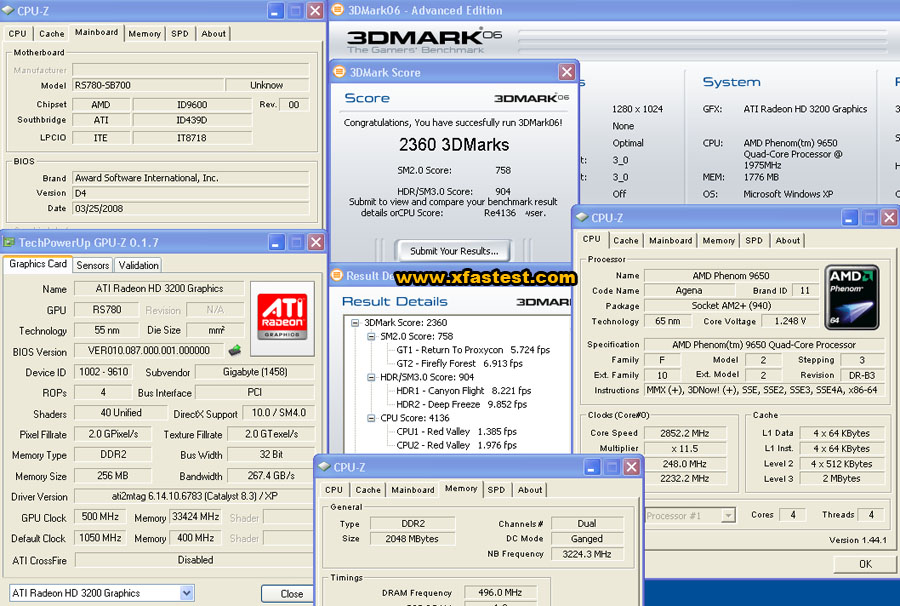
Task: Click the bottom CPU-Z Memory window title icon
Action: coord(324,467)
